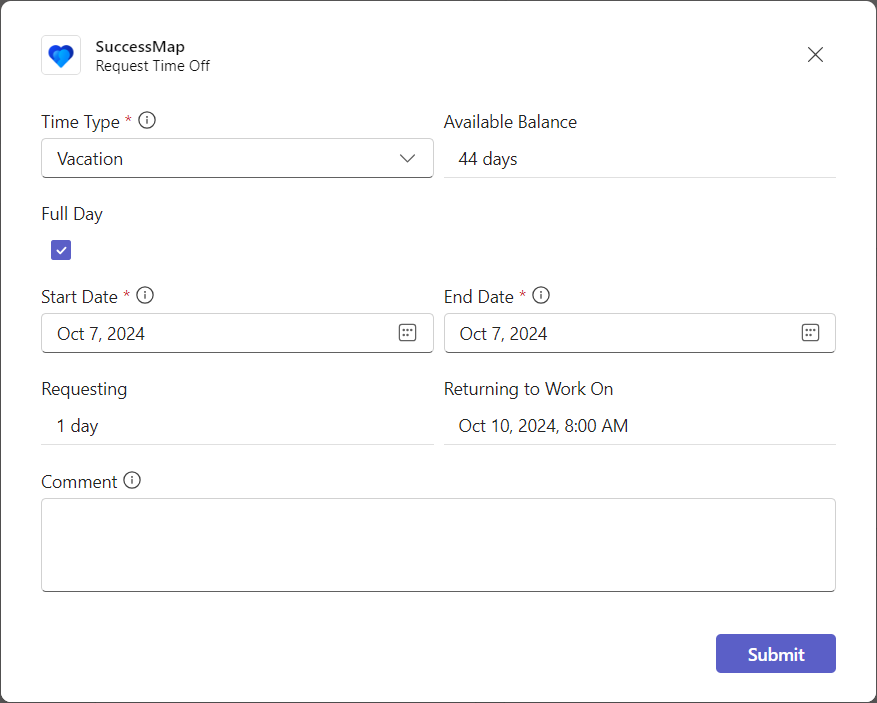Click the Available Balance 44 days value

pos(488,159)
